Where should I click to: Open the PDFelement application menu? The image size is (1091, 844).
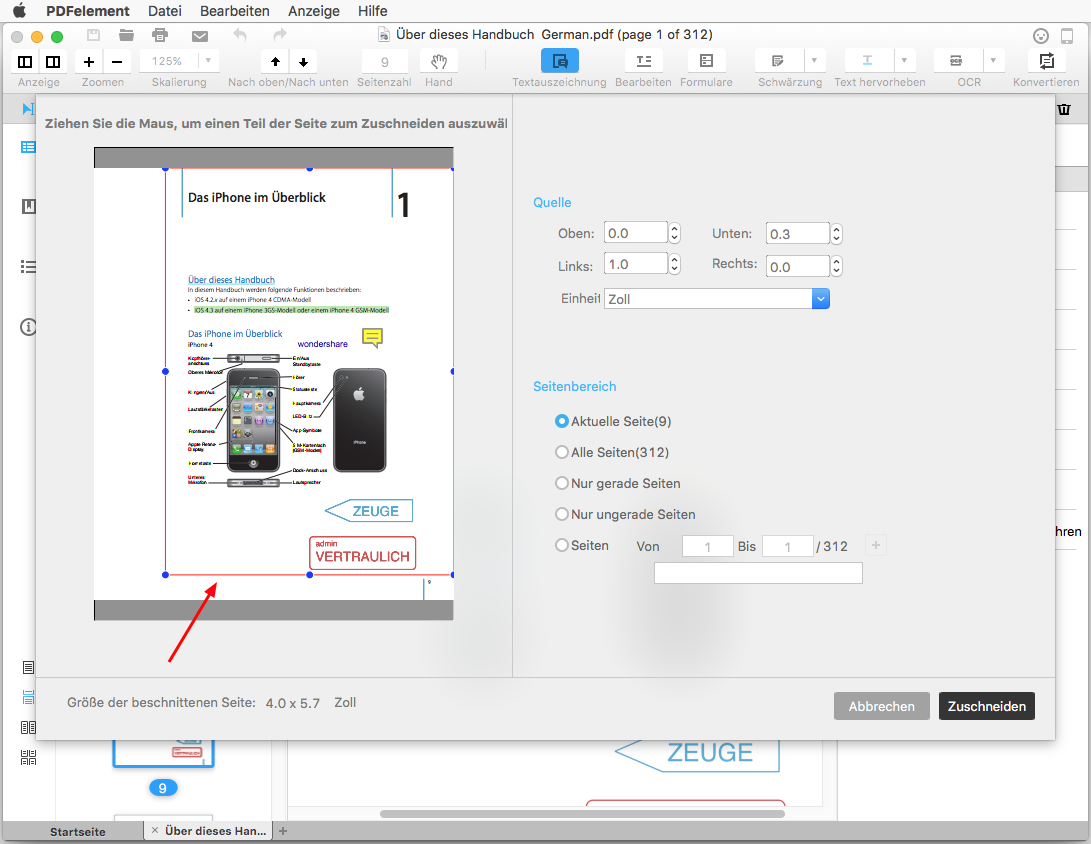pos(88,11)
